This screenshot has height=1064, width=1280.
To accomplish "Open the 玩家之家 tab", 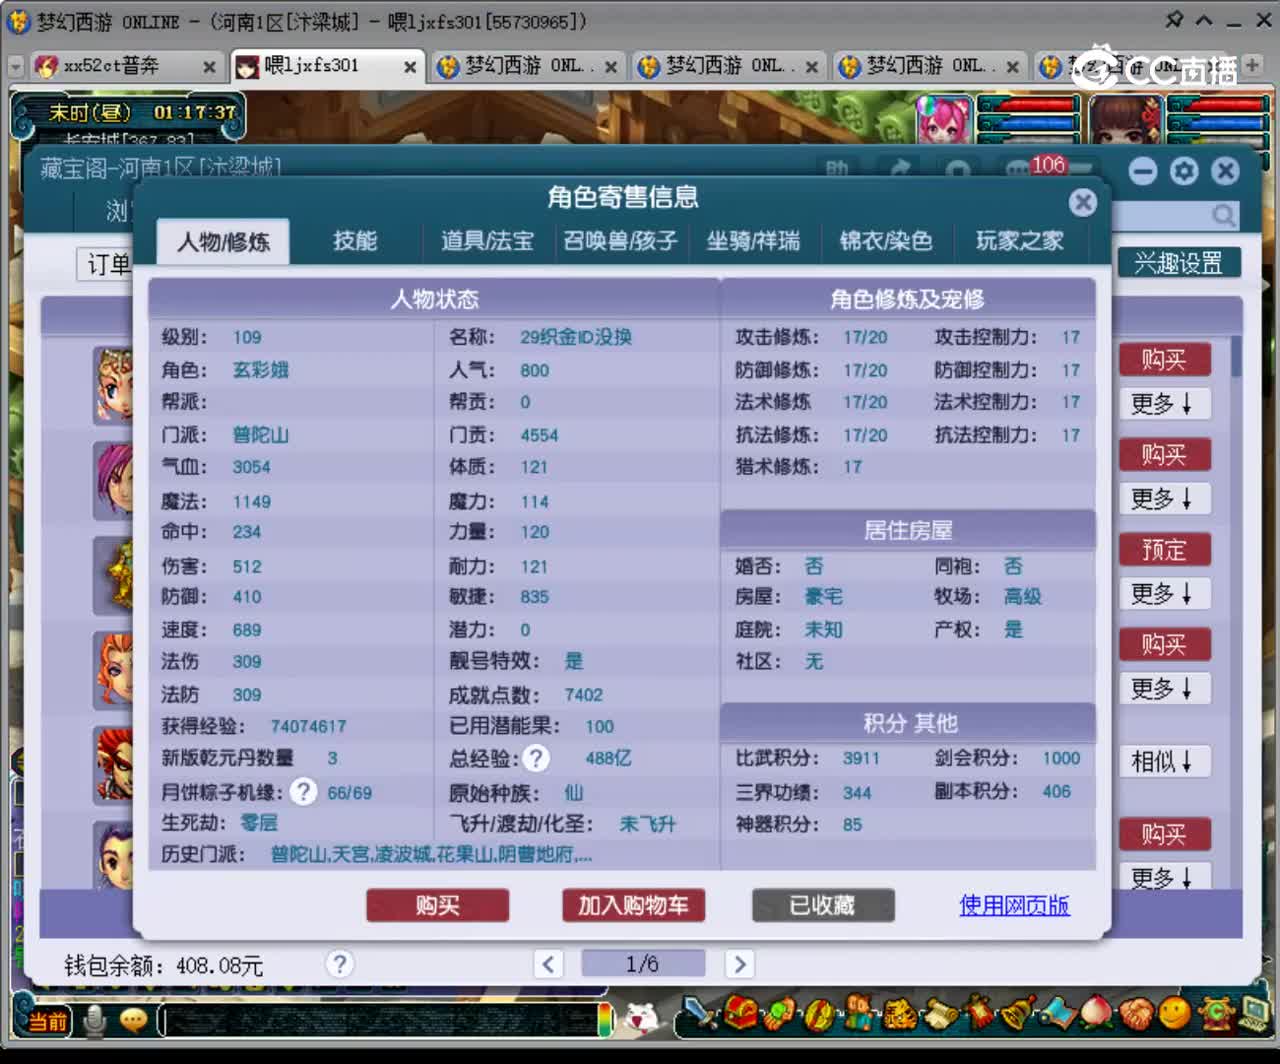I will 1019,241.
